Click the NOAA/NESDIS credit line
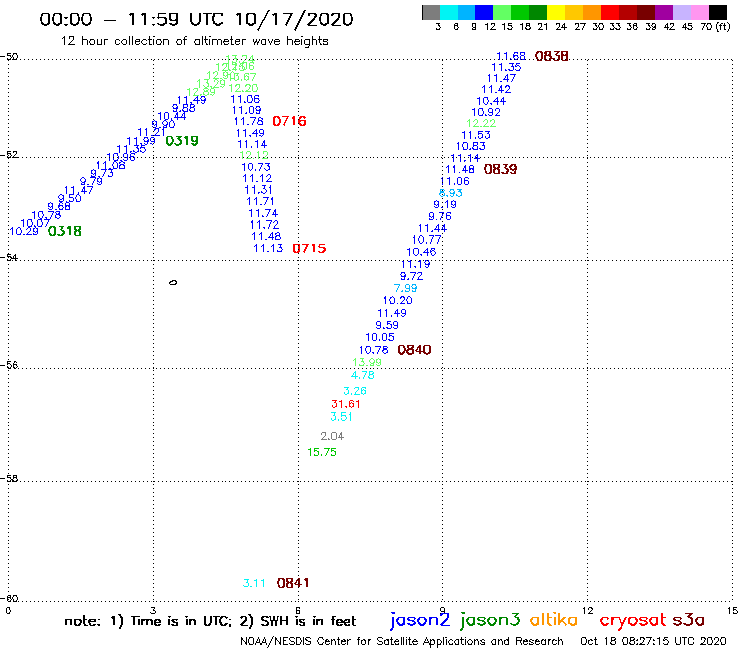Screen dimensions: 740x650 [402, 642]
